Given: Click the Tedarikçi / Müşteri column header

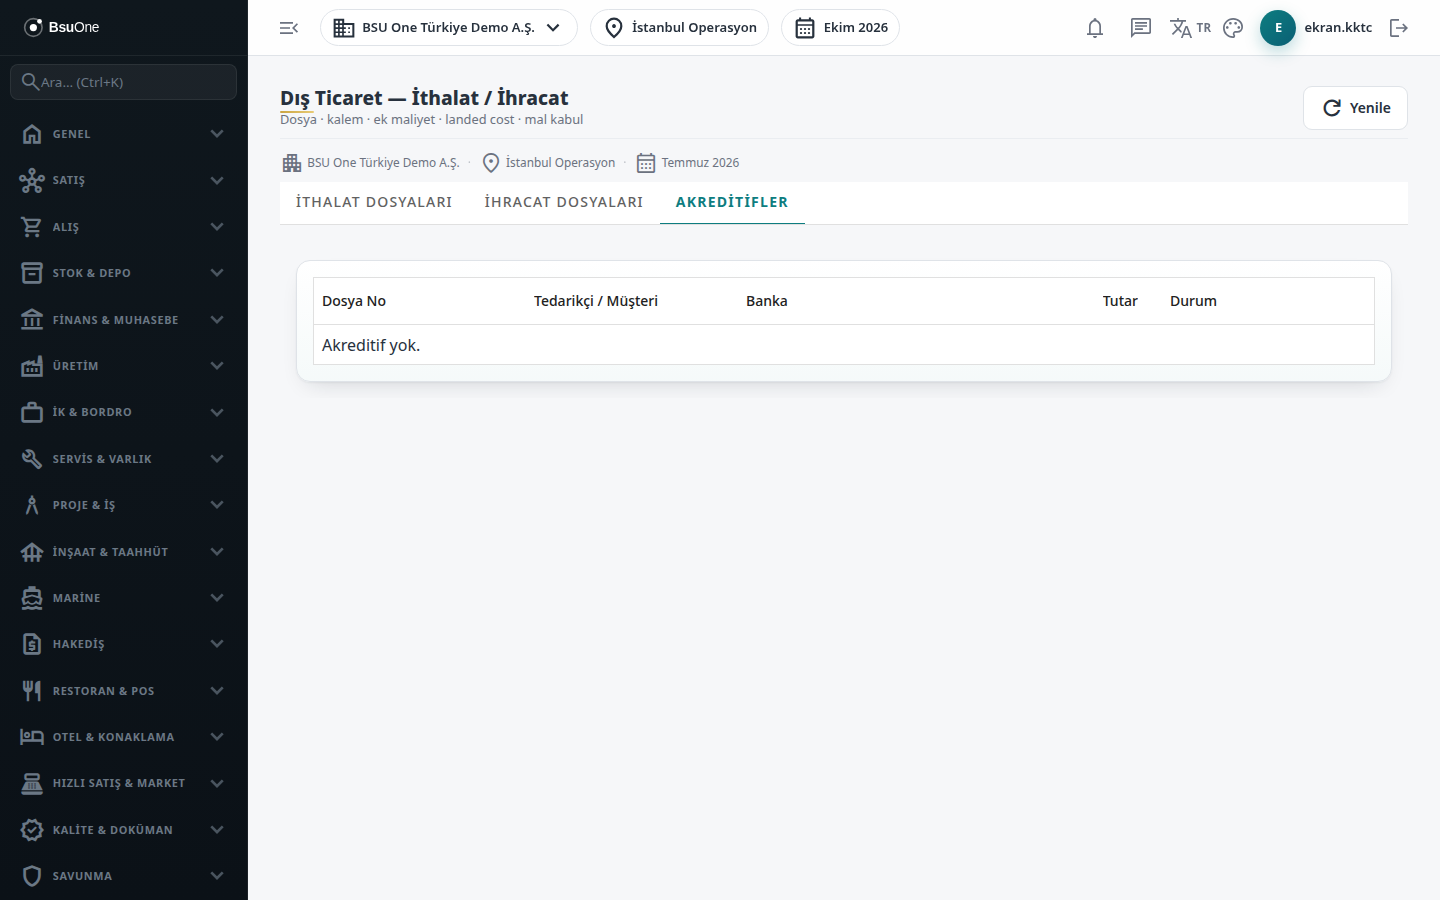Looking at the screenshot, I should tap(596, 301).
